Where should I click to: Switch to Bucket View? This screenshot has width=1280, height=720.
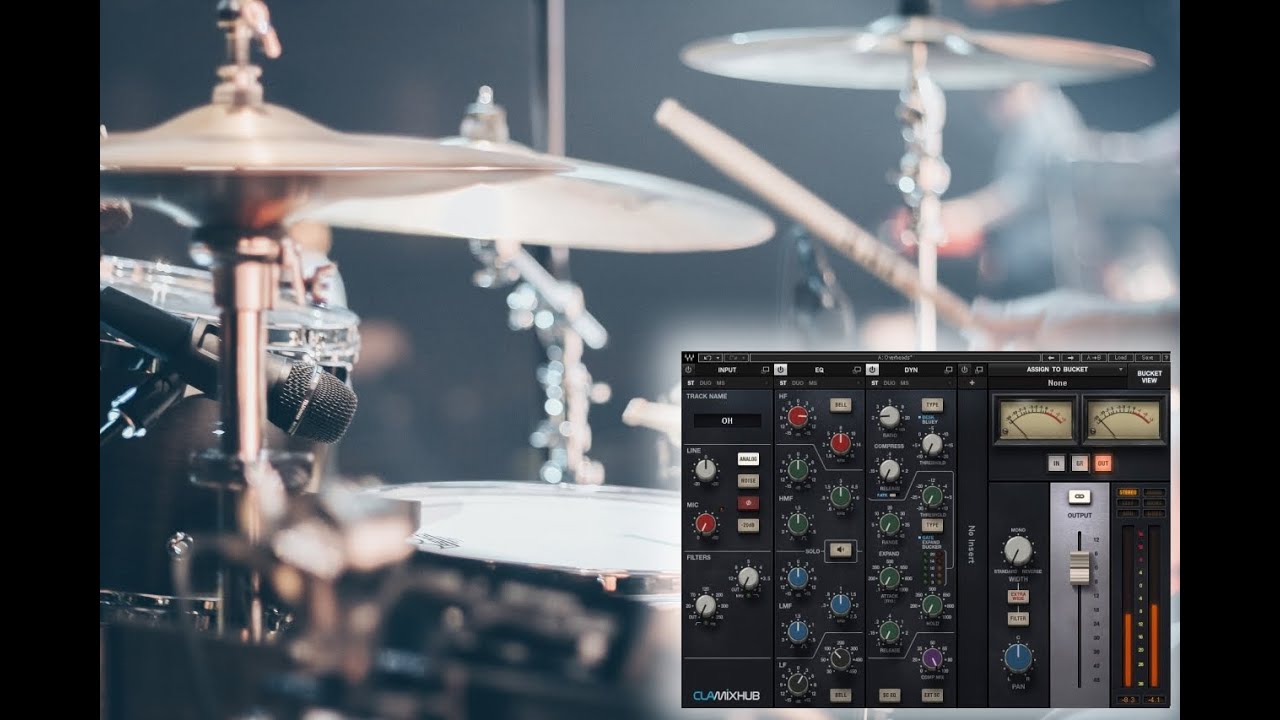[1149, 376]
